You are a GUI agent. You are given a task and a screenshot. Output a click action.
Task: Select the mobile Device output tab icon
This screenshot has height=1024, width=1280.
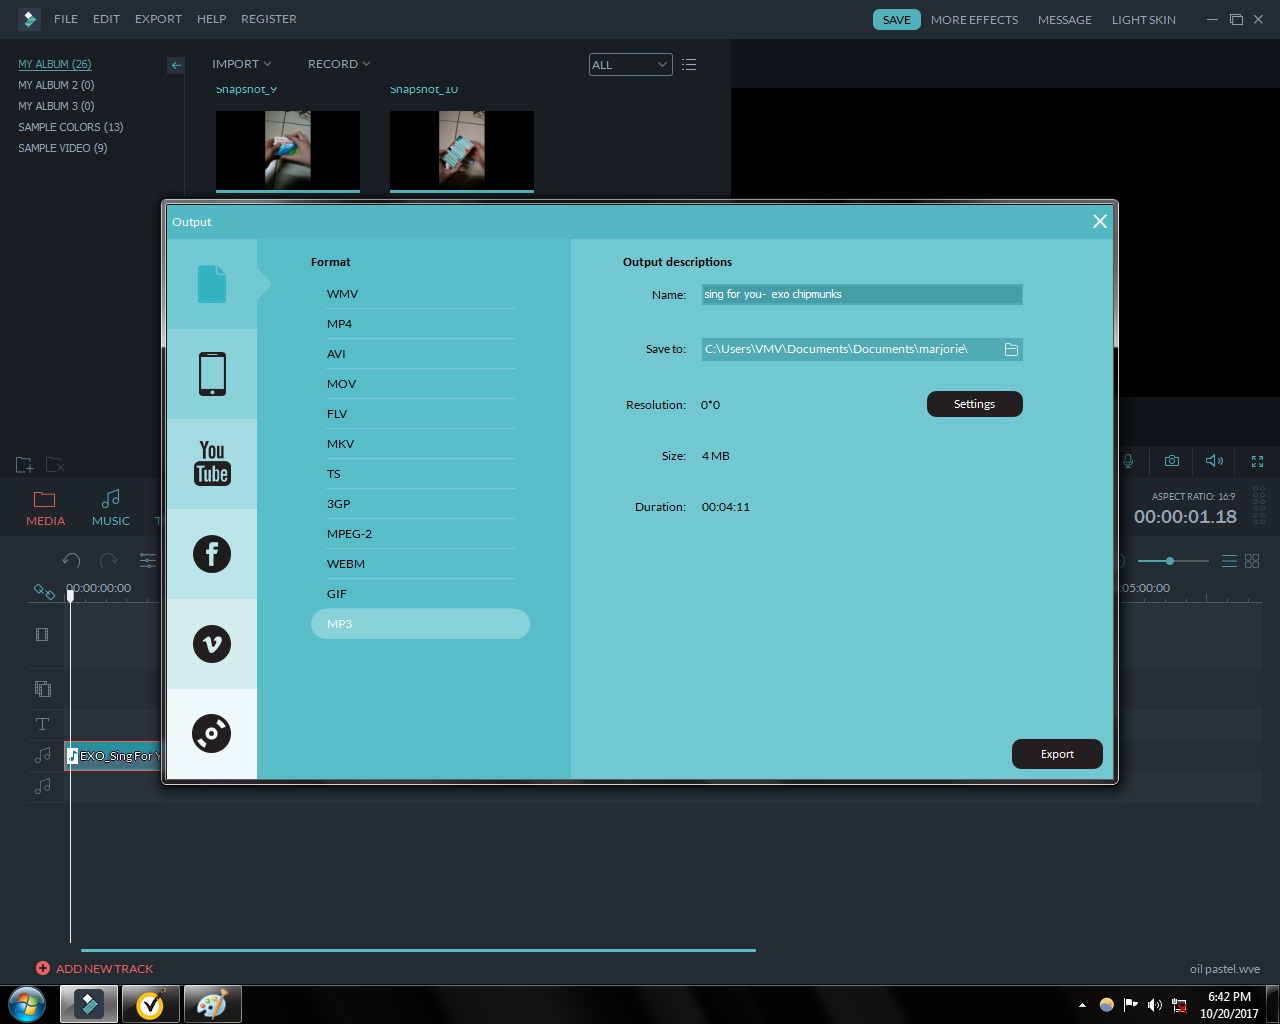click(212, 374)
